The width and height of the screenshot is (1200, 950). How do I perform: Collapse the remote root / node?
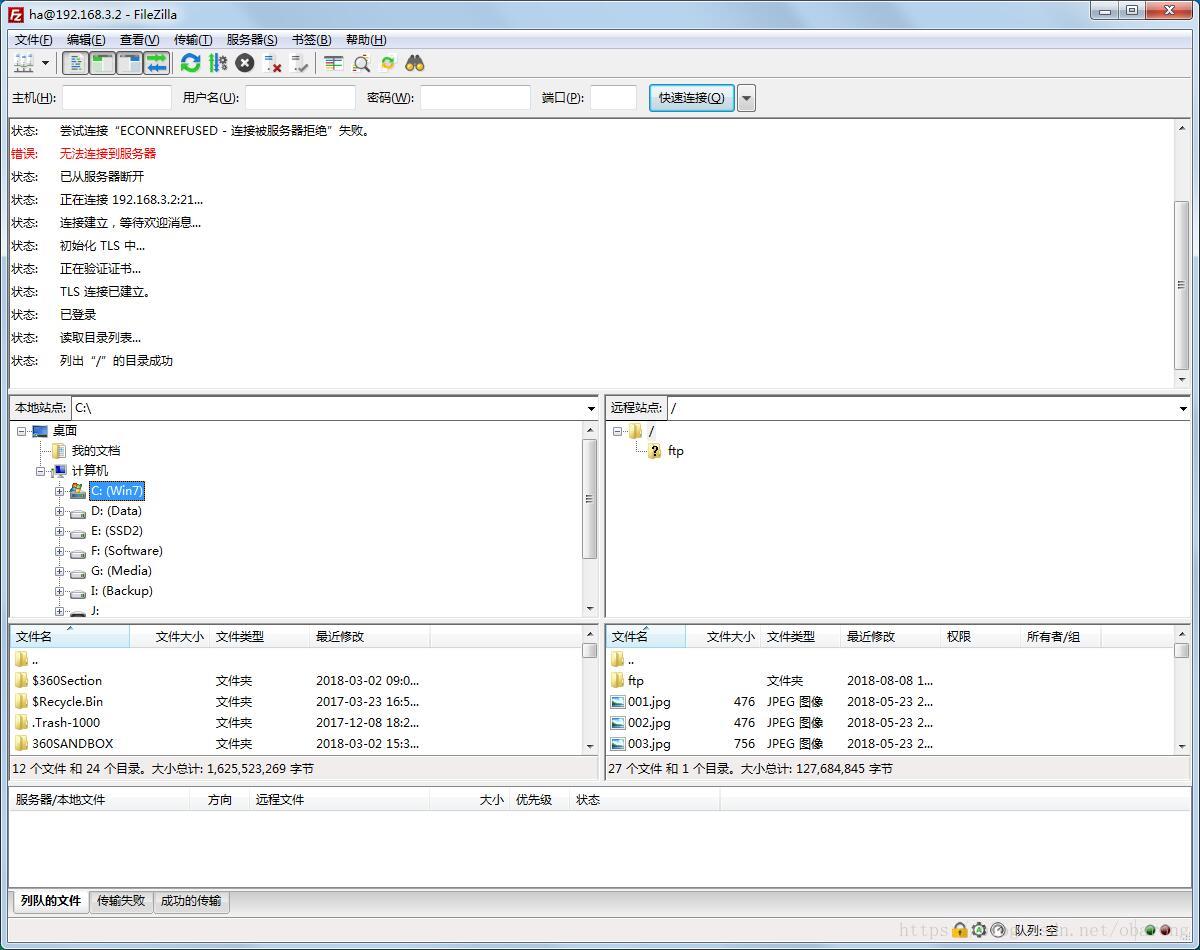[618, 431]
